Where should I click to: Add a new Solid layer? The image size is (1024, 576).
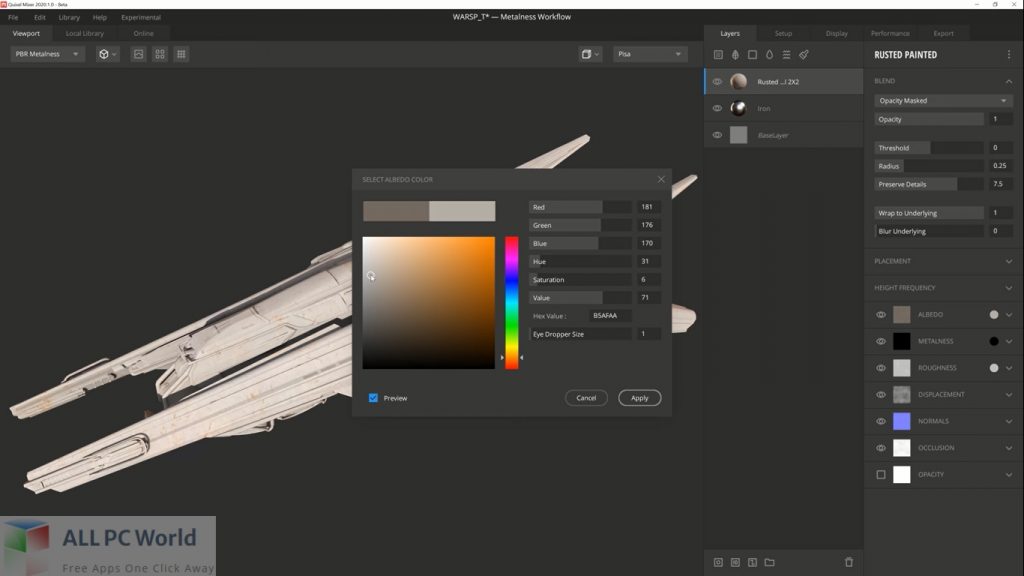pyautogui.click(x=753, y=55)
